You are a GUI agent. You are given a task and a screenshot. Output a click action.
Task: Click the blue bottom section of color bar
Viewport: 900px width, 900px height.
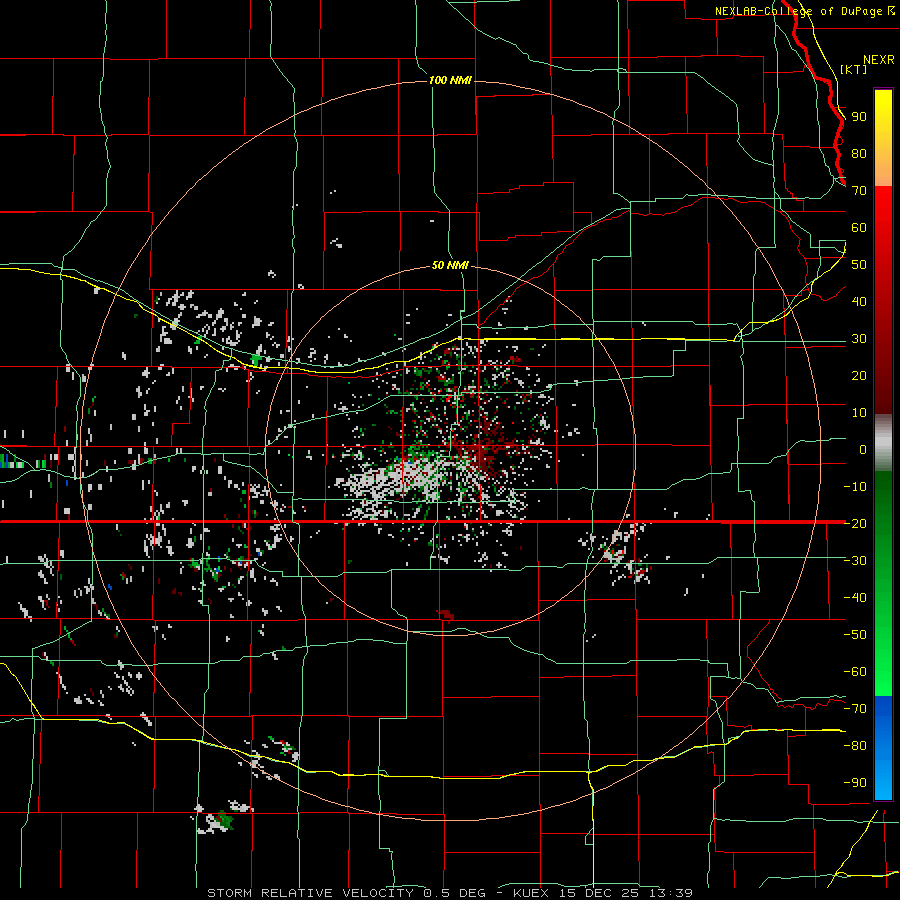(x=883, y=748)
